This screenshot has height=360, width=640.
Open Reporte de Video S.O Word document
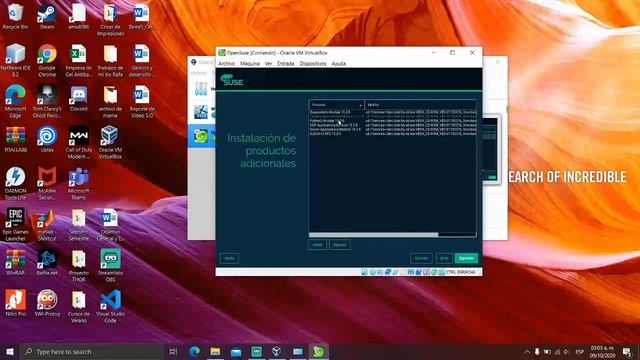pos(142,102)
